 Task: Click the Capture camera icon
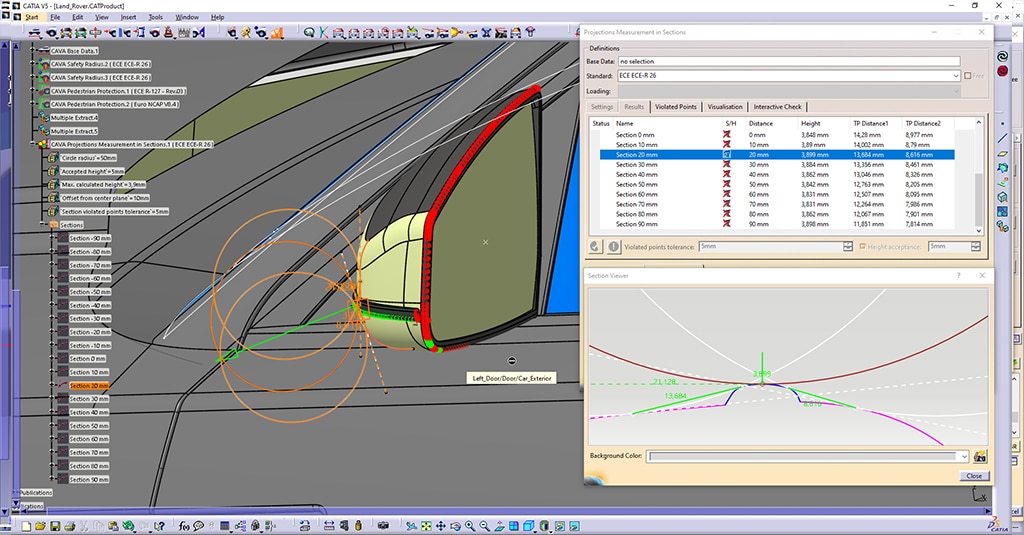click(383, 526)
